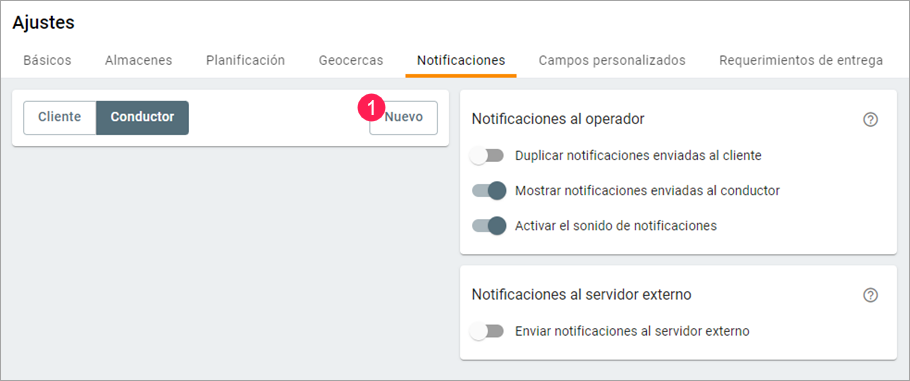Open the Campos personalizados tab
This screenshot has height=381, width=910.
(x=612, y=60)
